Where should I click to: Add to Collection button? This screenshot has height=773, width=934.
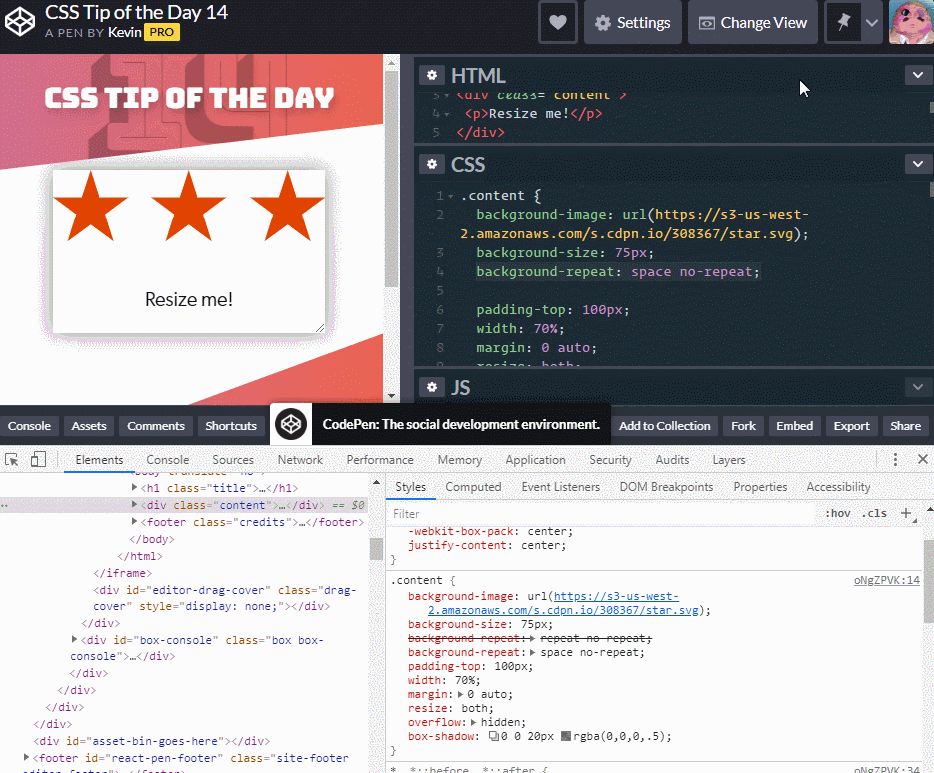[664, 426]
